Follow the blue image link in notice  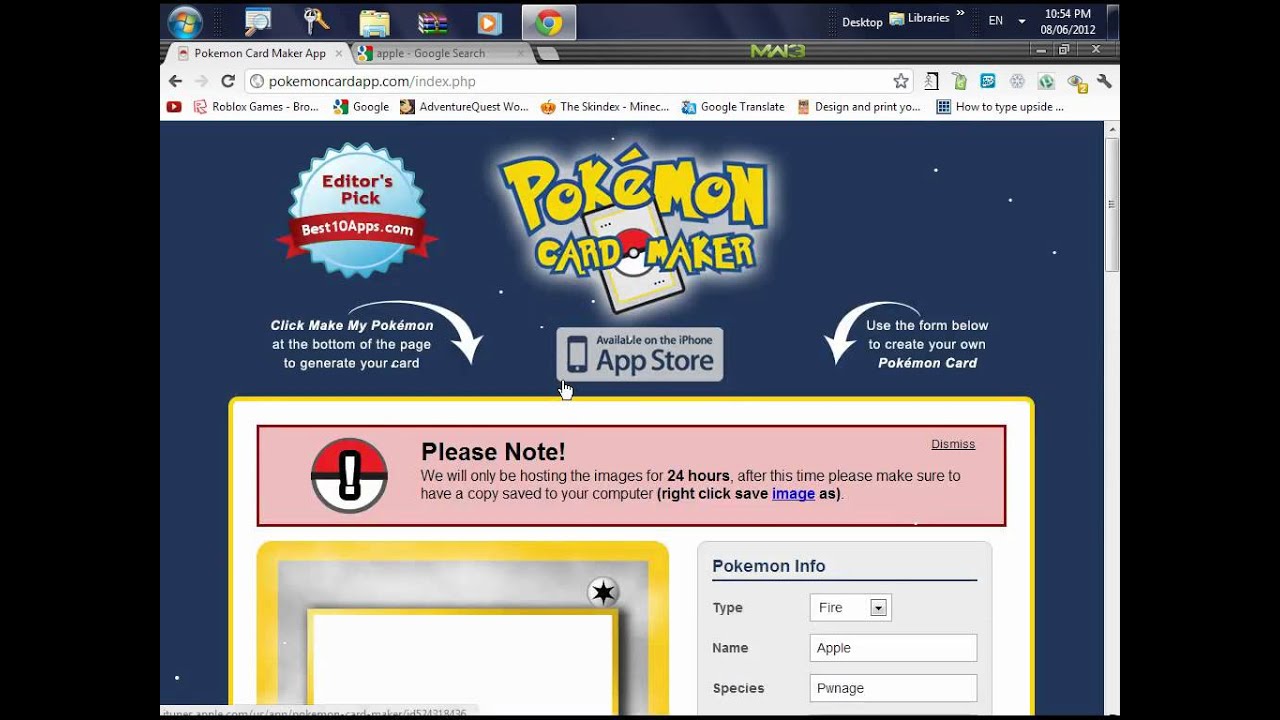pos(793,493)
